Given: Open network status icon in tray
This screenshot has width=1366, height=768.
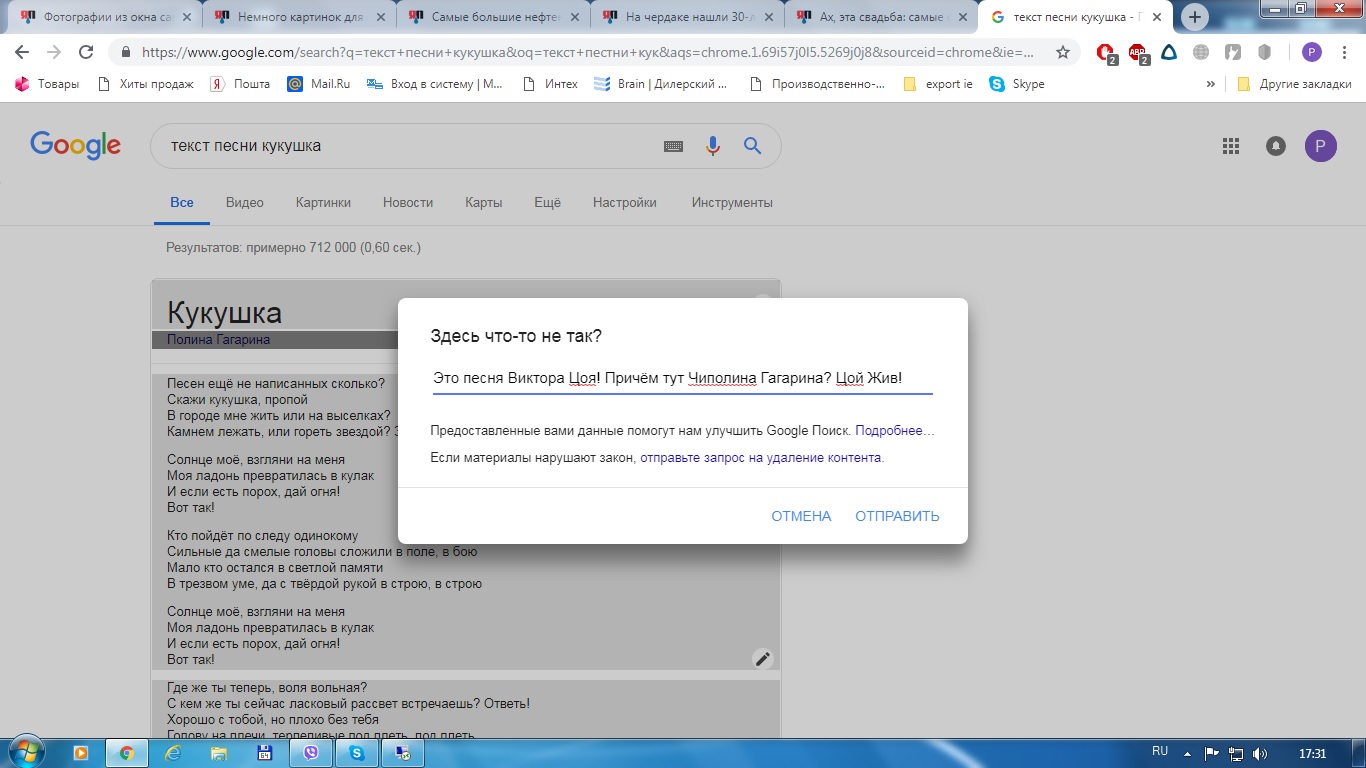Looking at the screenshot, I should click(x=1236, y=753).
